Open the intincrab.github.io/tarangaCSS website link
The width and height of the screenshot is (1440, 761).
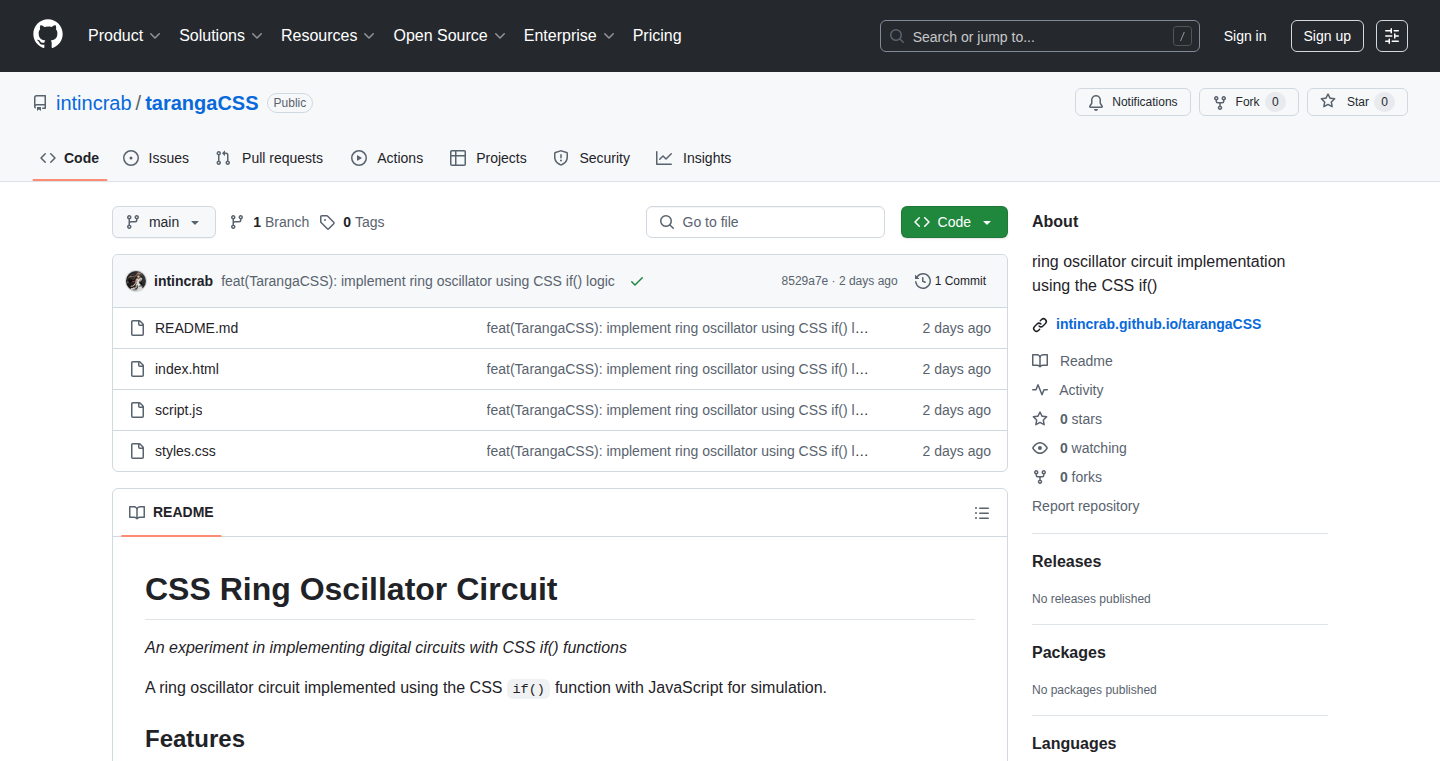(1158, 324)
